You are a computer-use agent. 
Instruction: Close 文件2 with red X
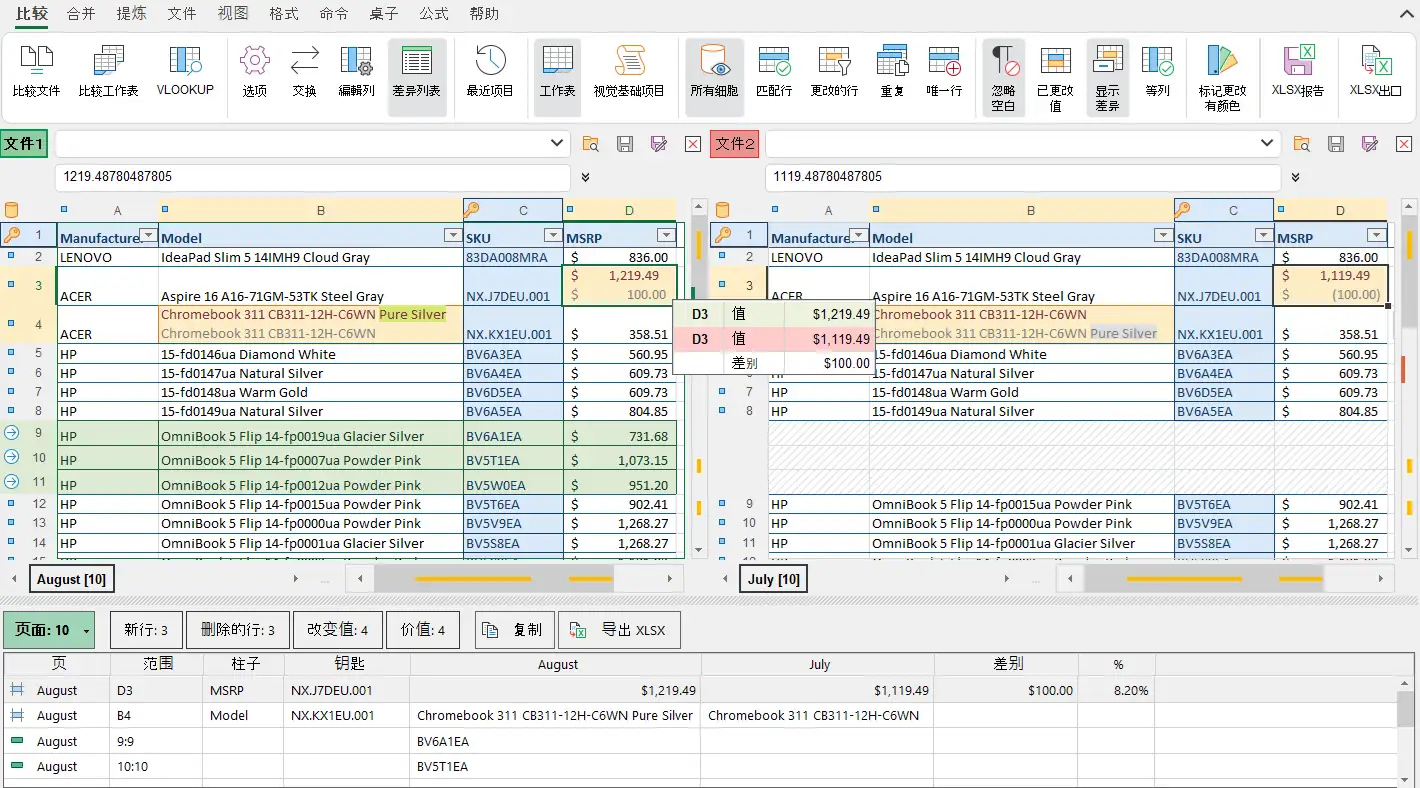click(x=1403, y=144)
